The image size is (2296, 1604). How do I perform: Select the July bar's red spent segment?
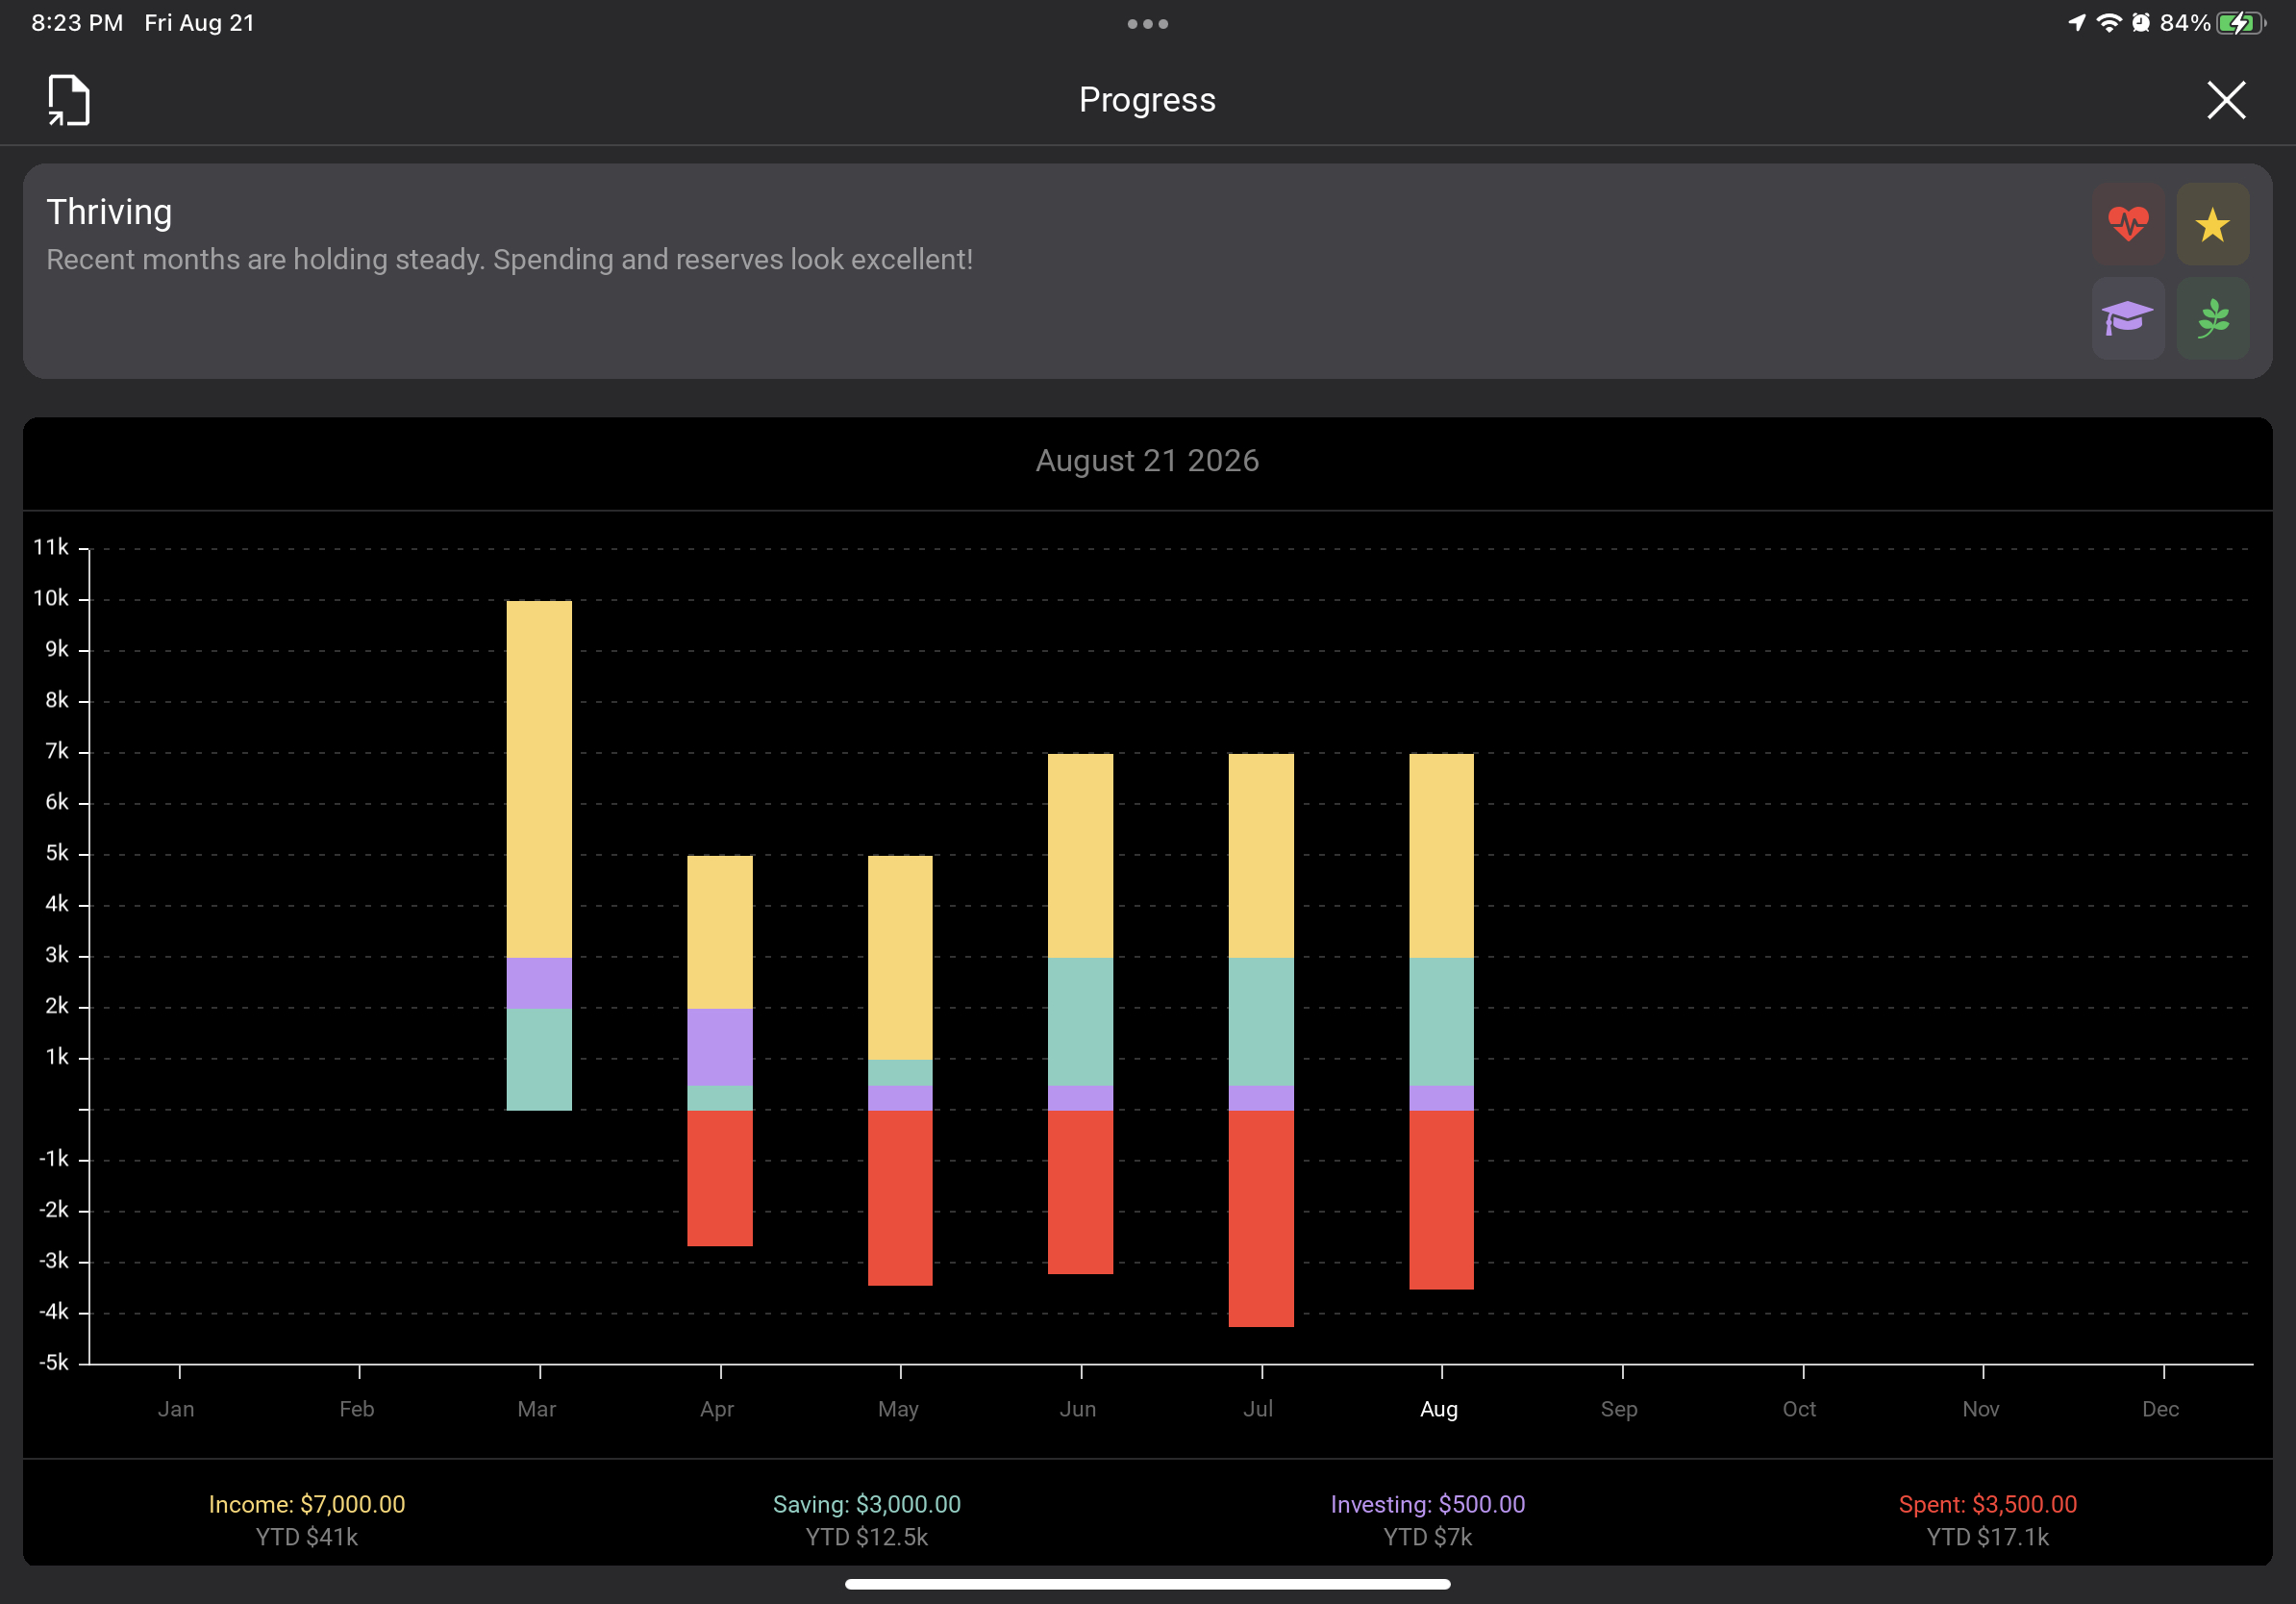pos(1260,1218)
